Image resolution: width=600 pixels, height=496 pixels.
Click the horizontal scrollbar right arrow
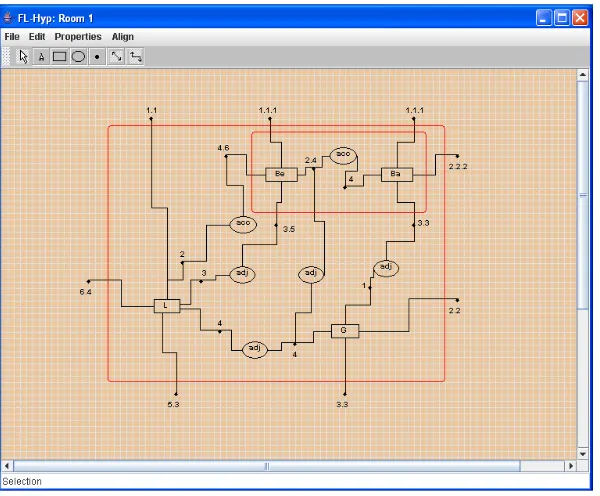pyautogui.click(x=571, y=466)
